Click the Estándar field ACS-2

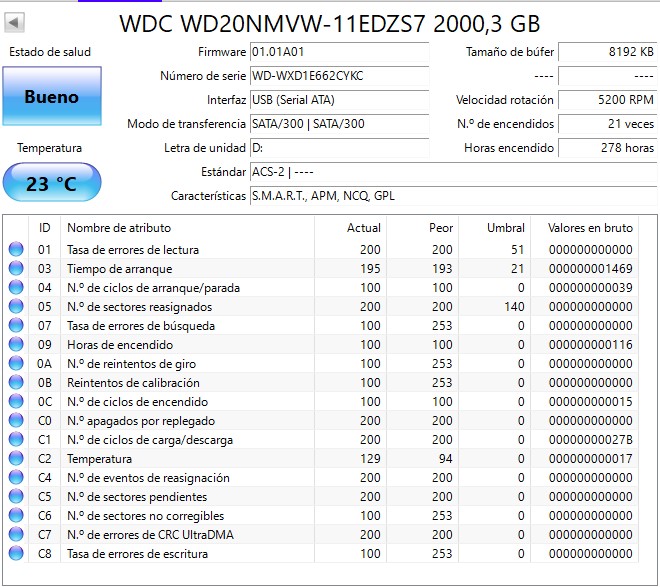click(x=453, y=172)
